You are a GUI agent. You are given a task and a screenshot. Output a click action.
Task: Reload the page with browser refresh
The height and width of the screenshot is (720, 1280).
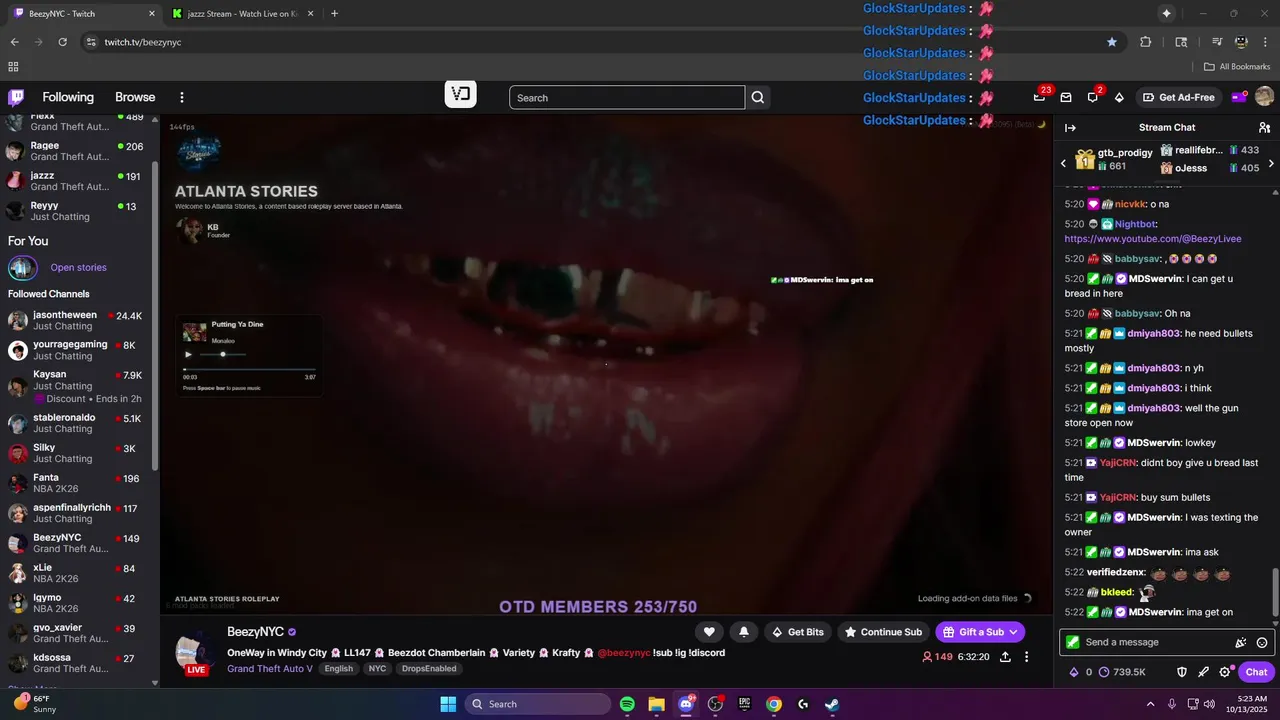pos(62,42)
